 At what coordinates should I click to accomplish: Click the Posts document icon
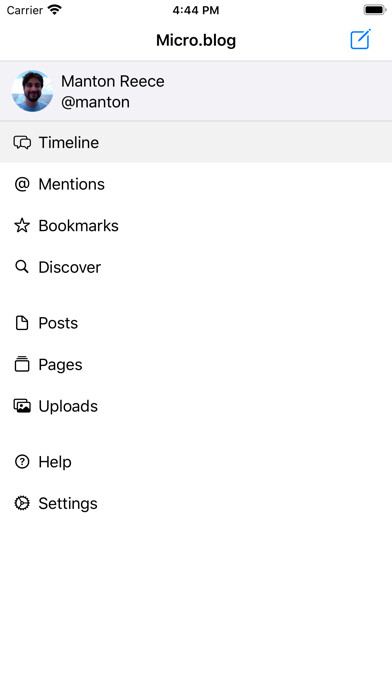tap(22, 323)
